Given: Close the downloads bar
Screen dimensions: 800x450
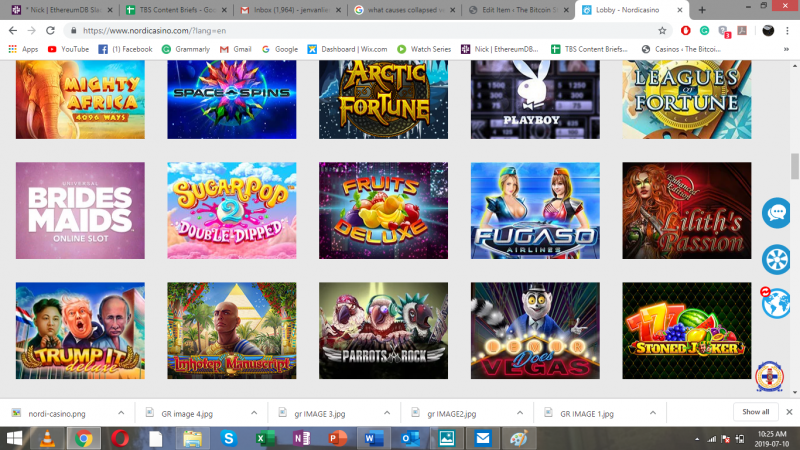Looking at the screenshot, I should click(789, 412).
